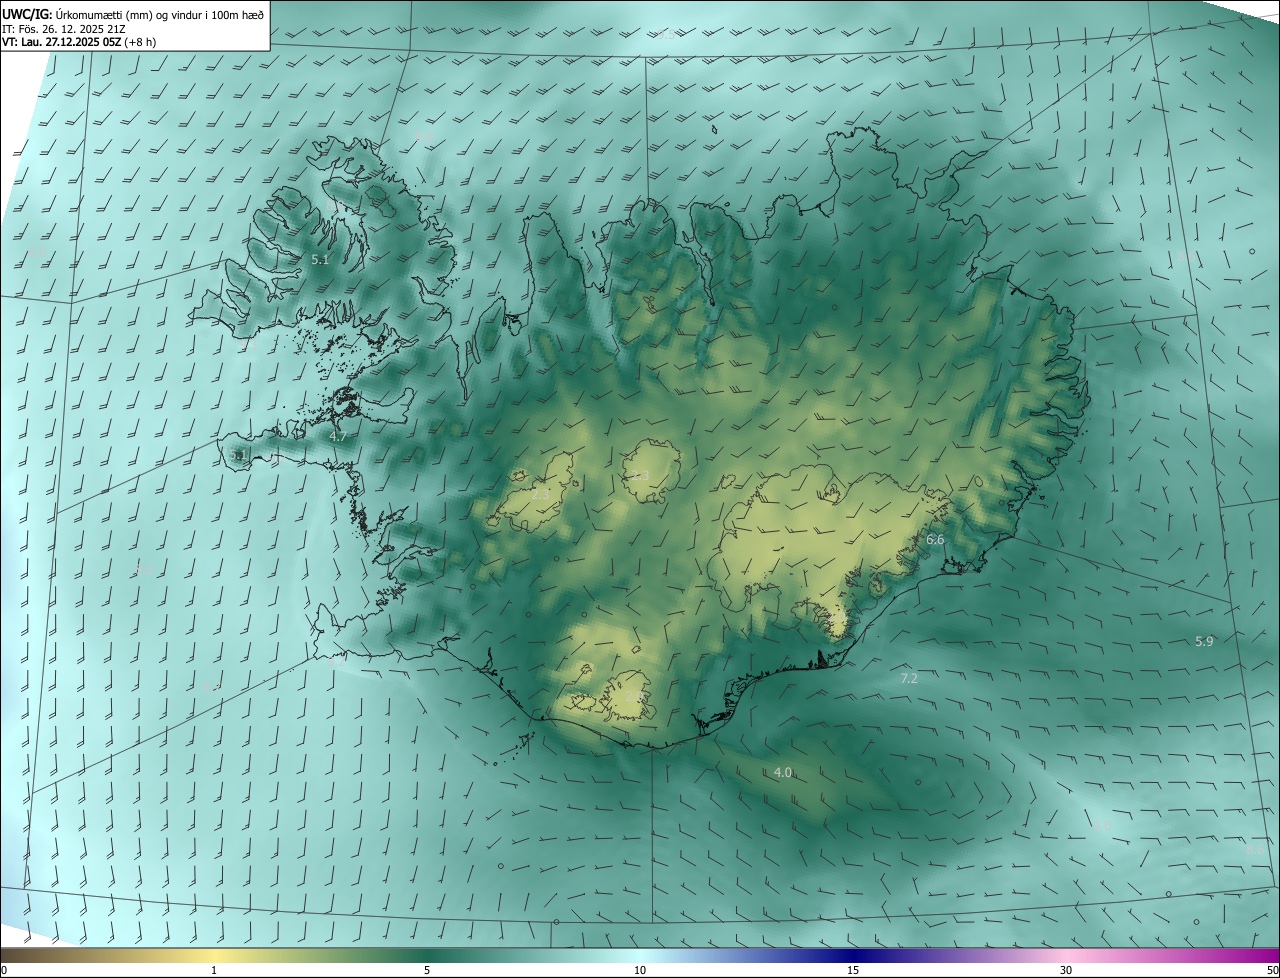Viewport: 1280px width, 978px height.
Task: Click the '0' tick label on the color scale
Action: 4,970
